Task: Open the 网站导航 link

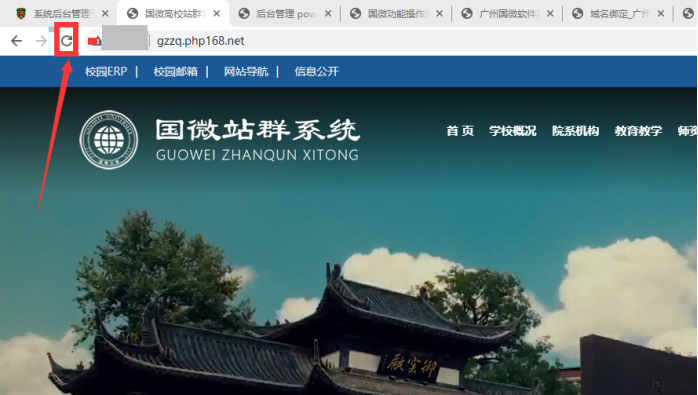Action: point(246,71)
